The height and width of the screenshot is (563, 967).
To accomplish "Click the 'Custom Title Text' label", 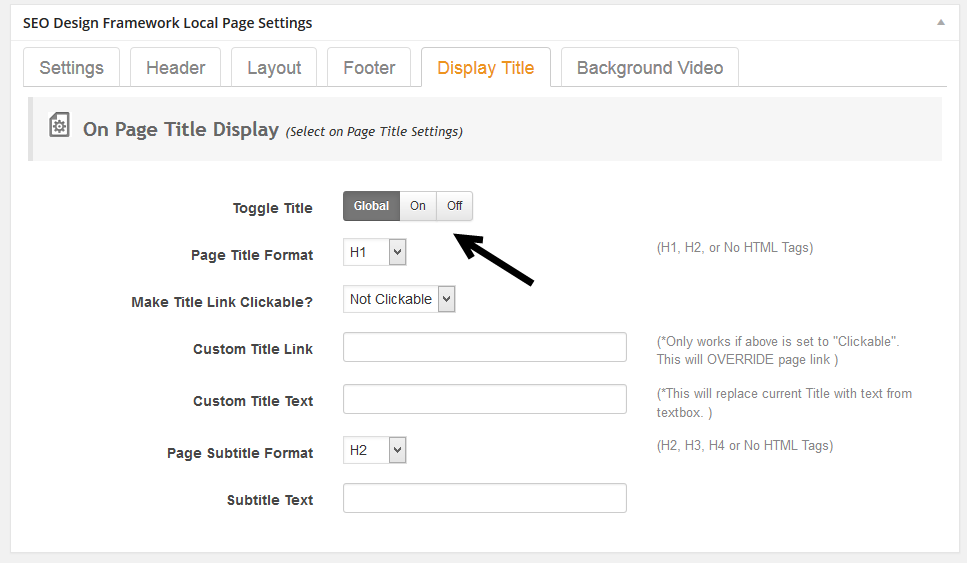I will [253, 401].
